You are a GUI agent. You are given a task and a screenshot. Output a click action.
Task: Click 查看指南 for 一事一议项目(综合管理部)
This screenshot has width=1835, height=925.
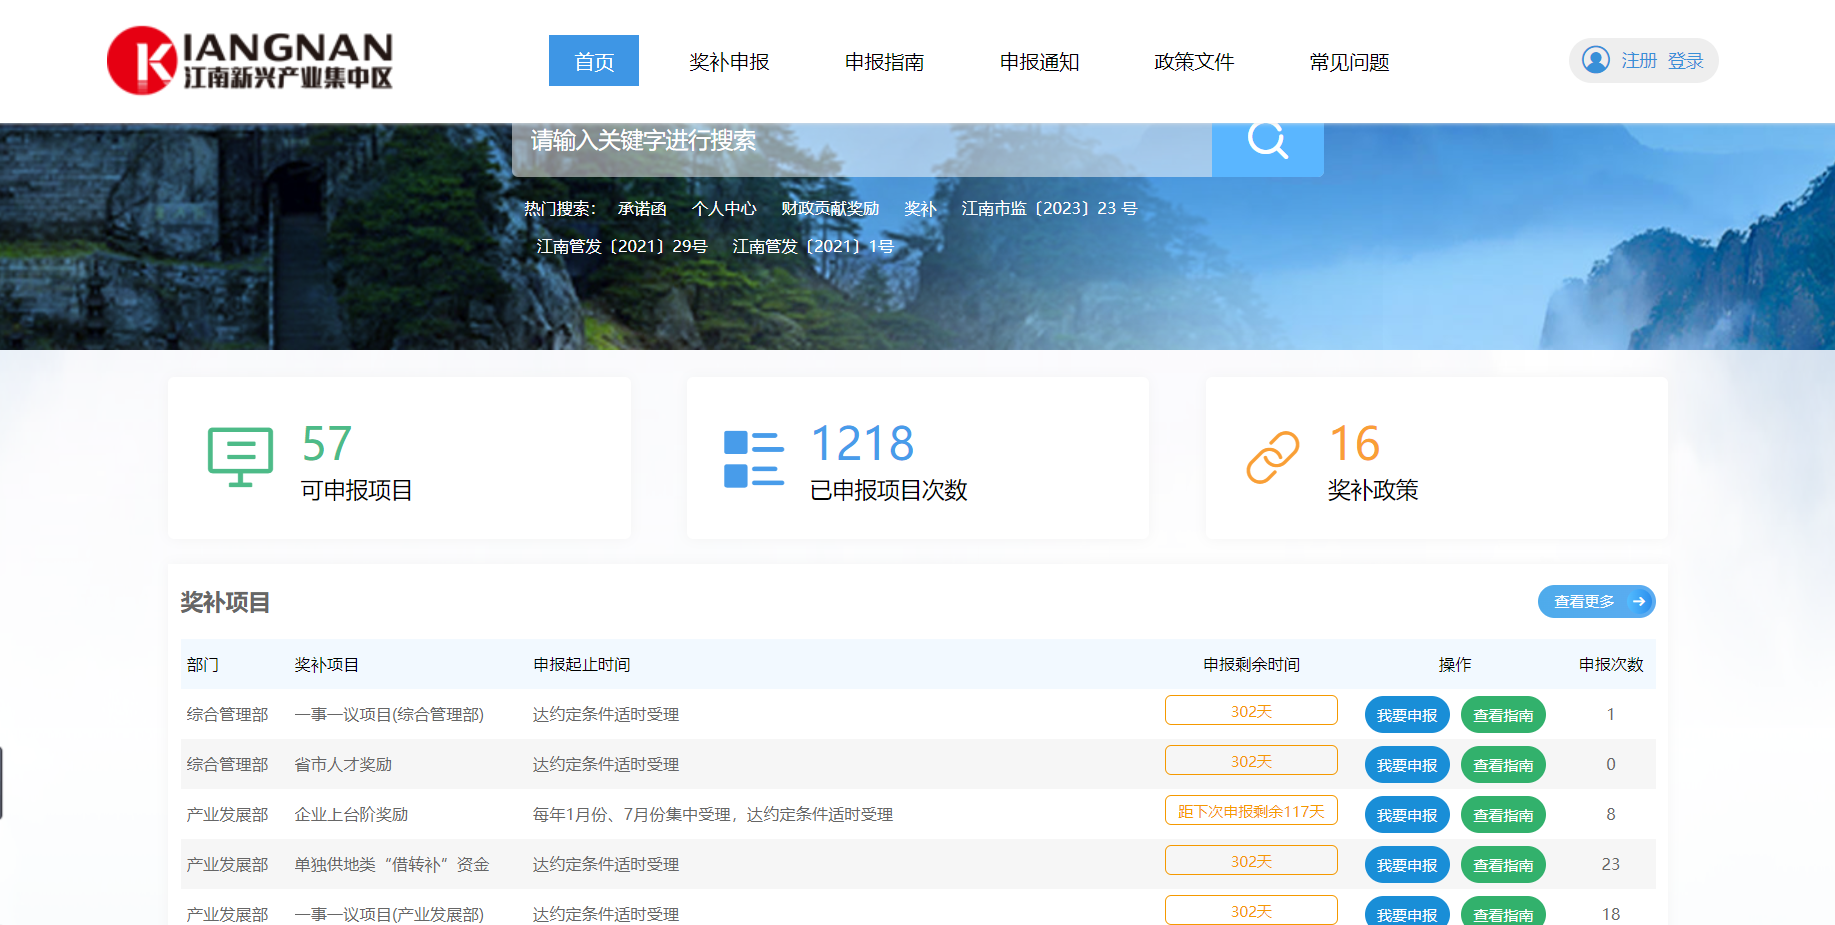[1503, 715]
